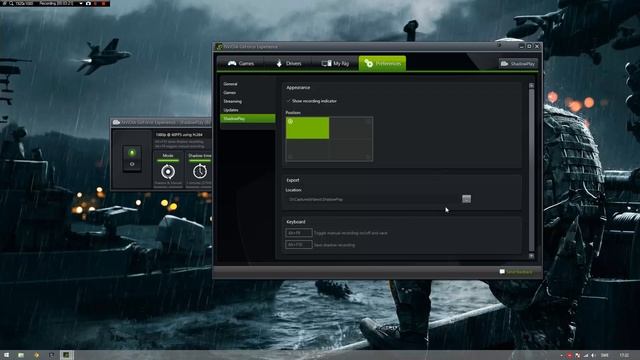Choose top-left indicator position

pyautogui.click(x=307, y=128)
